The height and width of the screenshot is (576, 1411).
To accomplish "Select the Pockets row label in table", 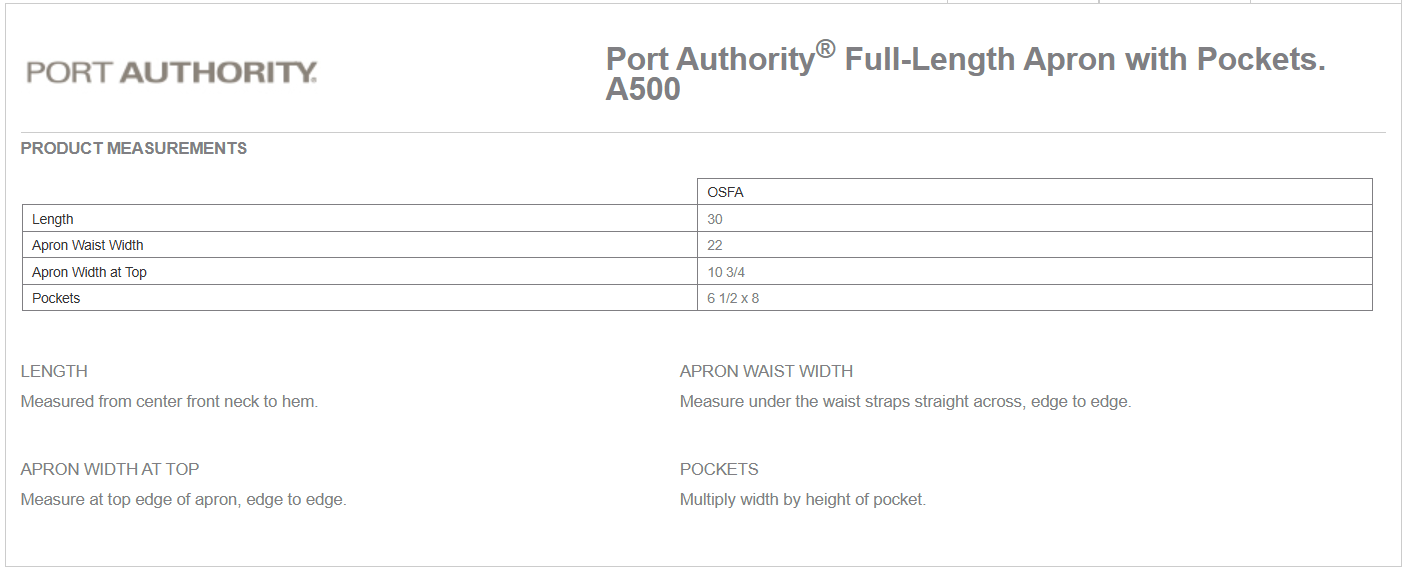I will pos(56,298).
